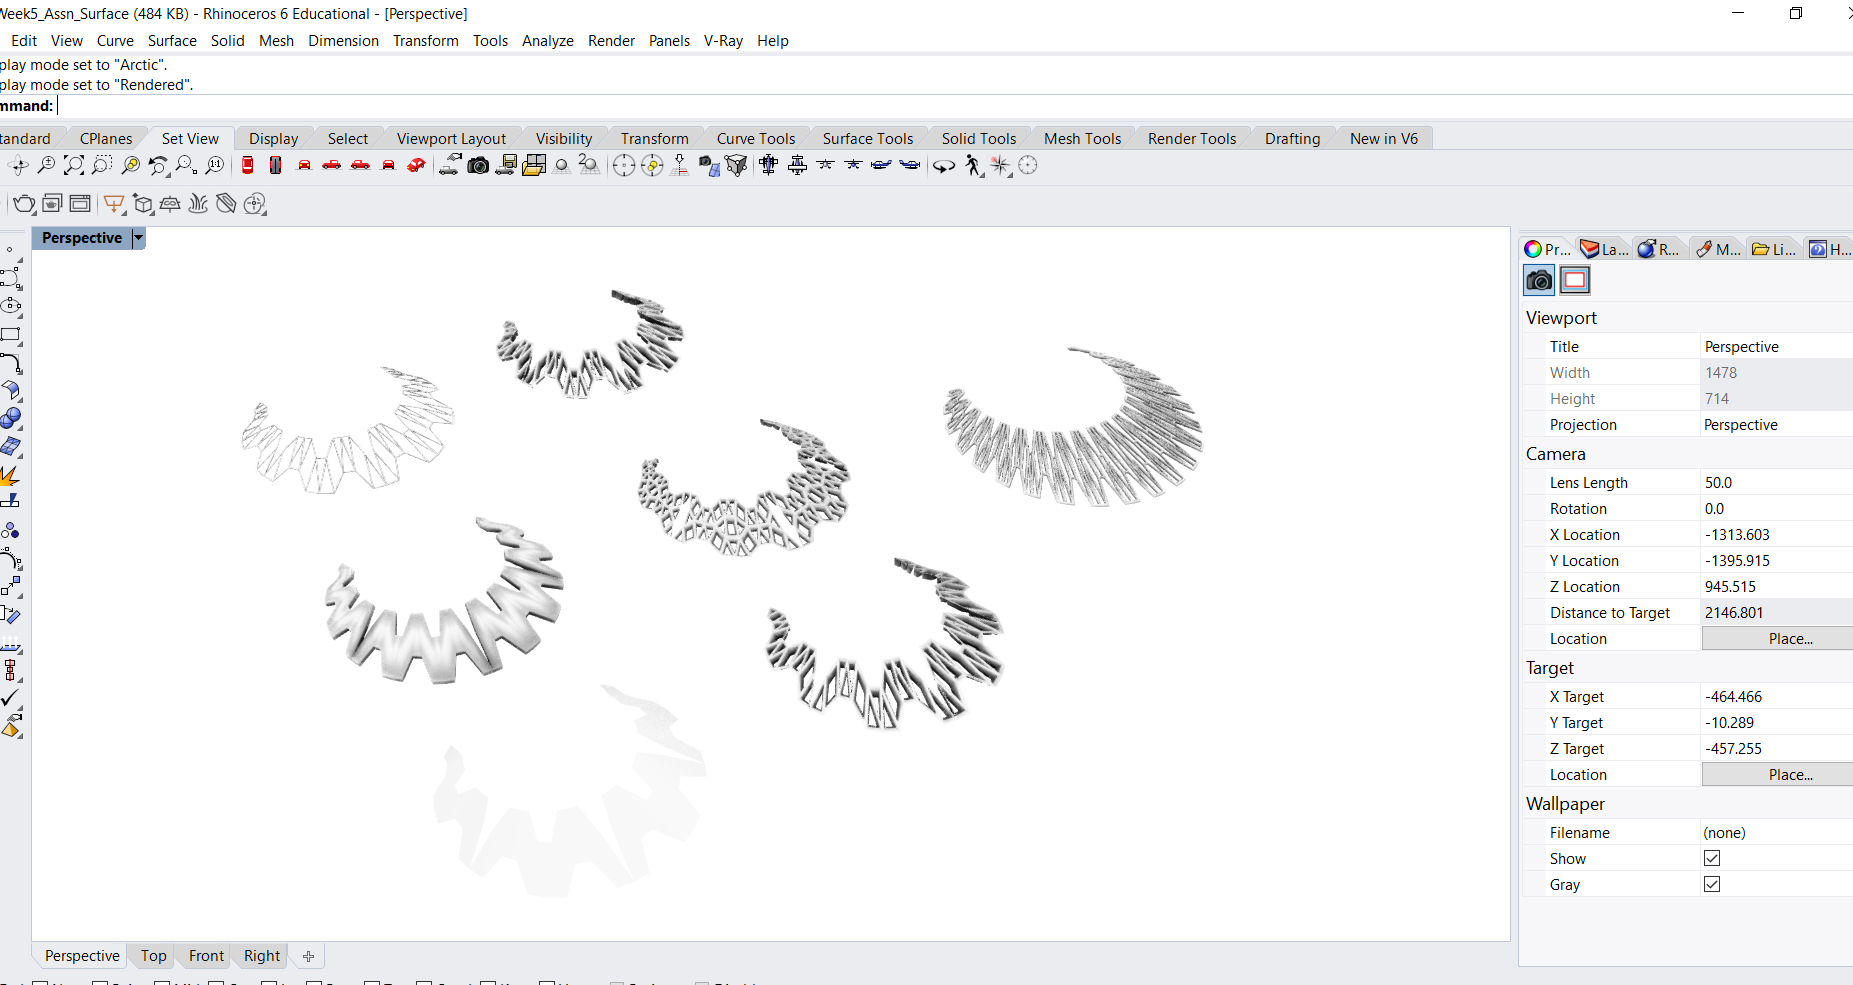Open the Surface menu
The width and height of the screenshot is (1853, 985).
172,41
